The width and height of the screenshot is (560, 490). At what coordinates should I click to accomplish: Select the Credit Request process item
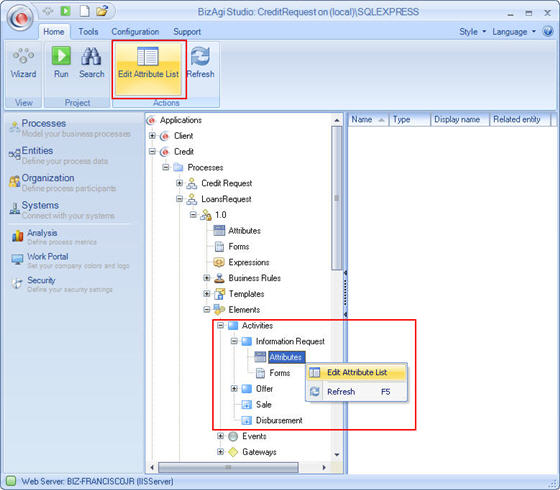click(x=226, y=183)
